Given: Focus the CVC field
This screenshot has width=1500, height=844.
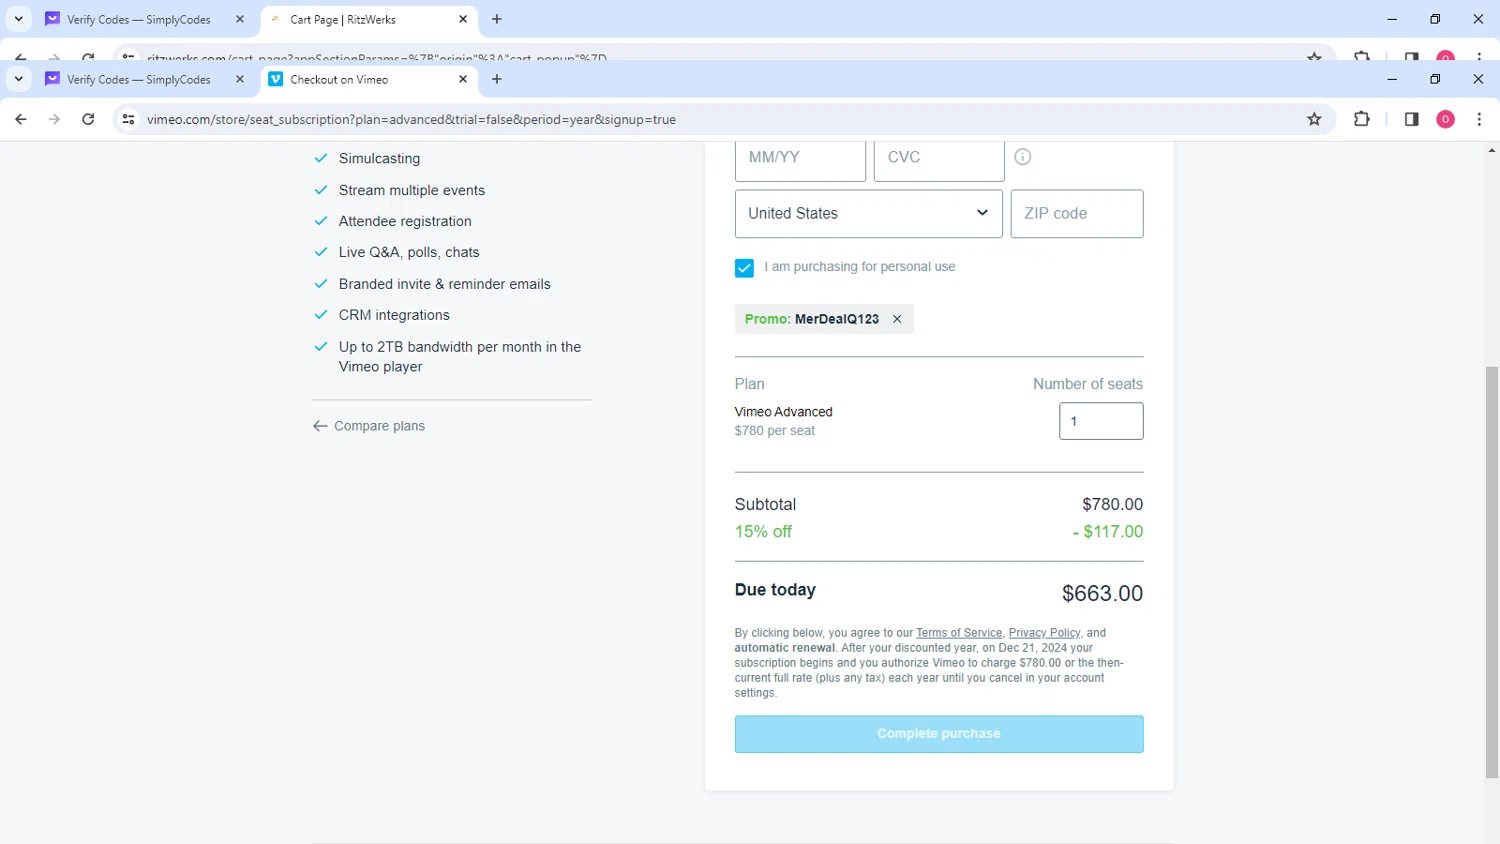Looking at the screenshot, I should pos(939,160).
